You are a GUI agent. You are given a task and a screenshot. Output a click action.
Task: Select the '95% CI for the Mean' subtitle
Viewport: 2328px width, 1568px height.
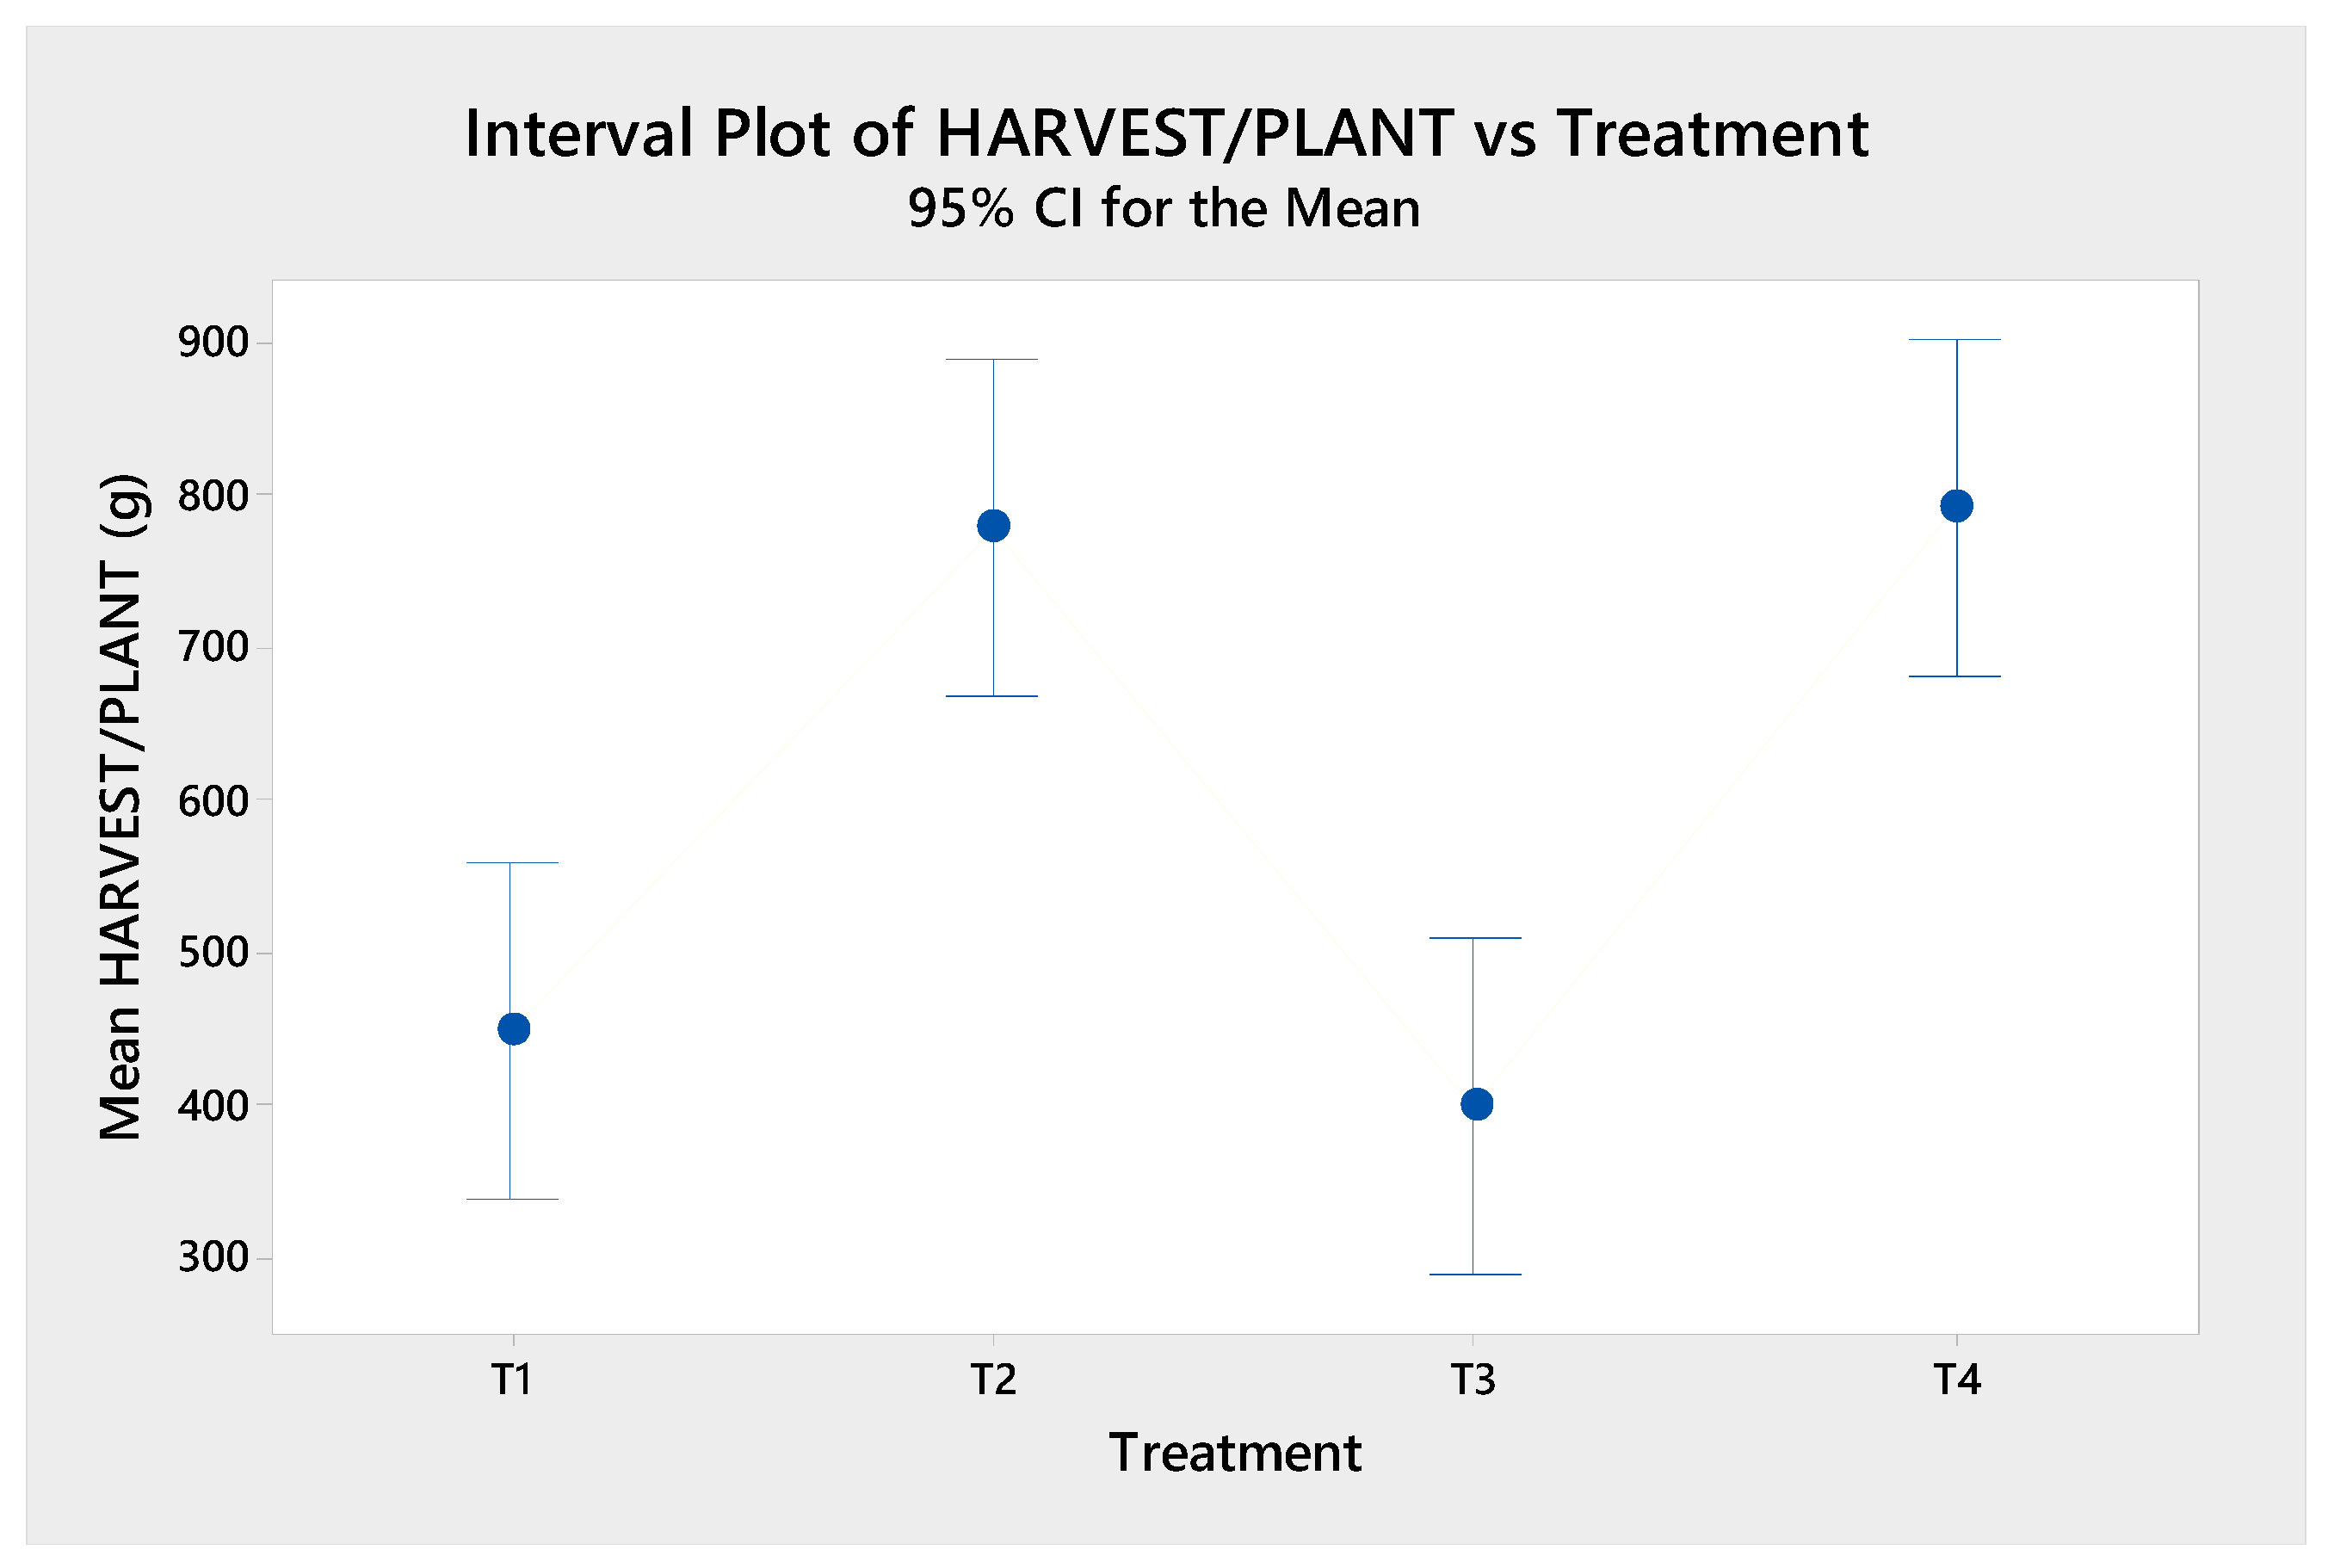(1163, 208)
